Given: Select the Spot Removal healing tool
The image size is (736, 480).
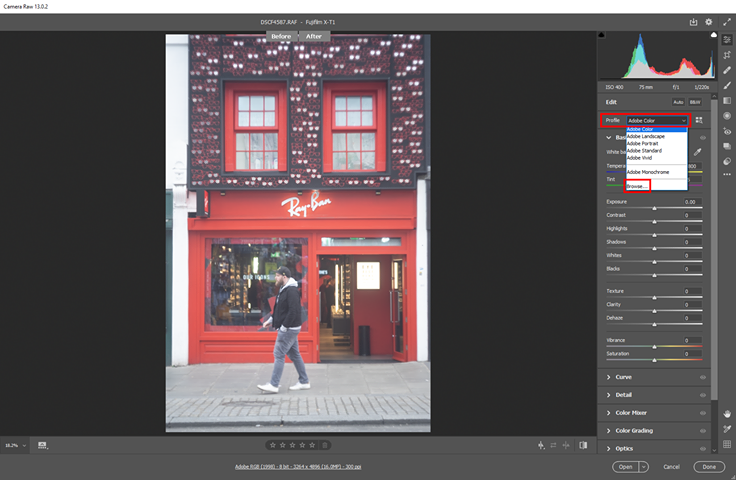Looking at the screenshot, I should coord(727,70).
